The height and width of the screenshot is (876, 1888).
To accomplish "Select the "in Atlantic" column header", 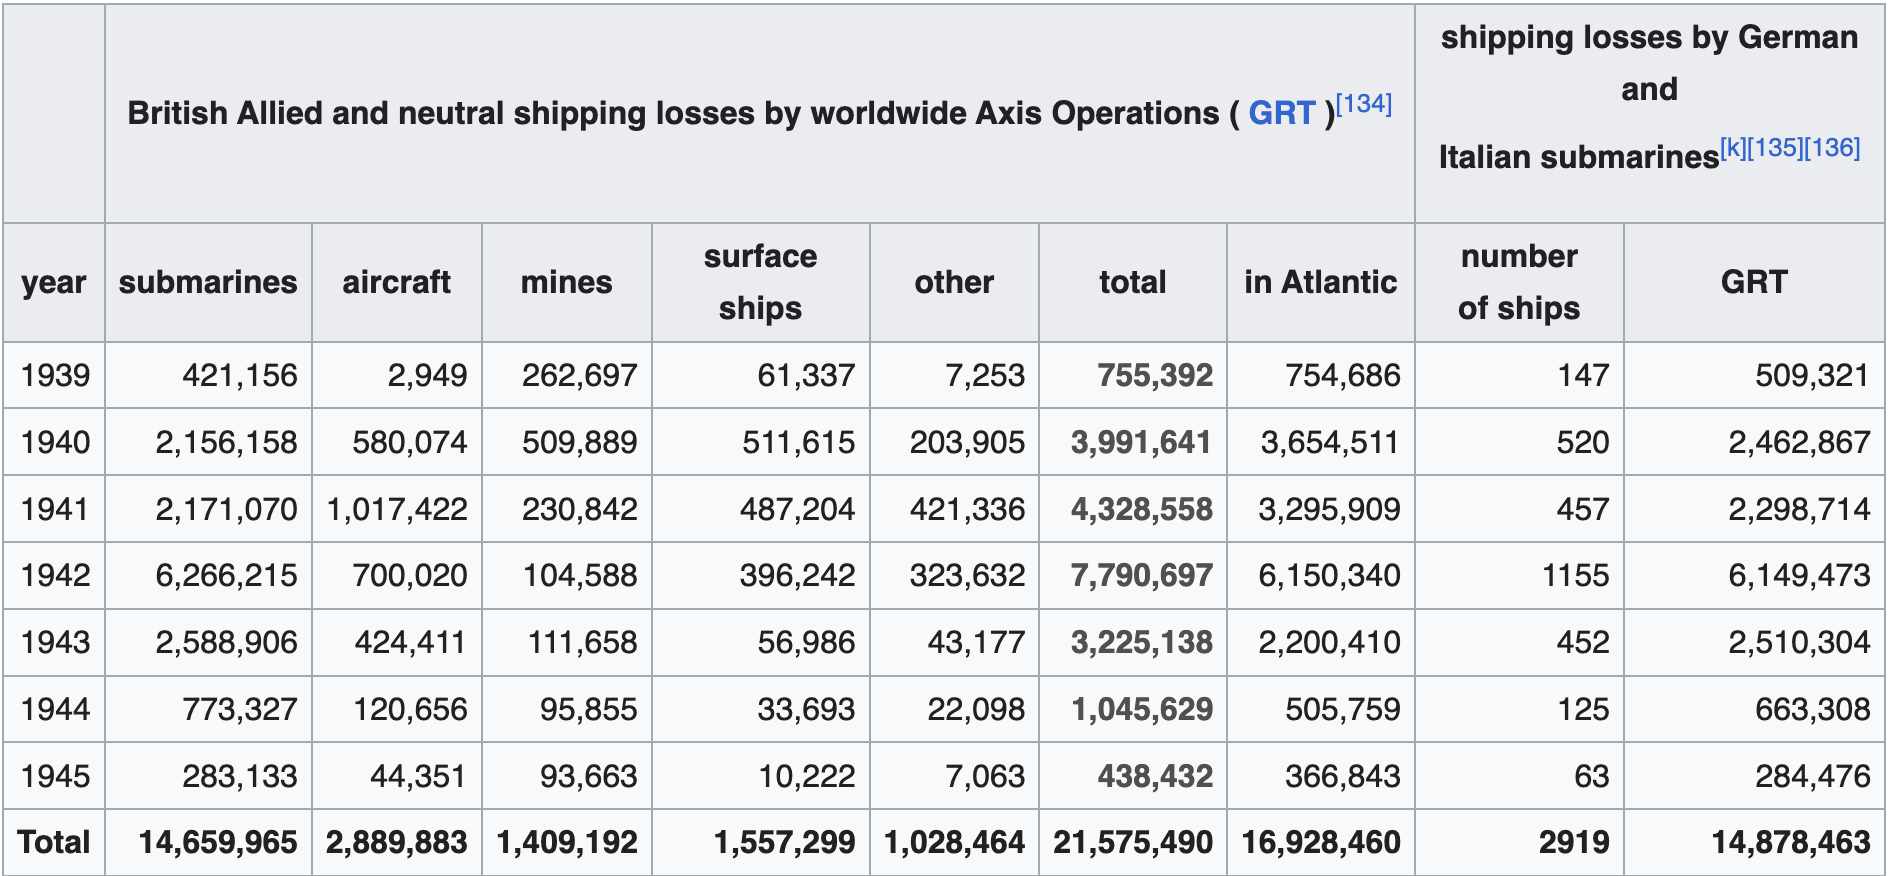I will 1320,283.
